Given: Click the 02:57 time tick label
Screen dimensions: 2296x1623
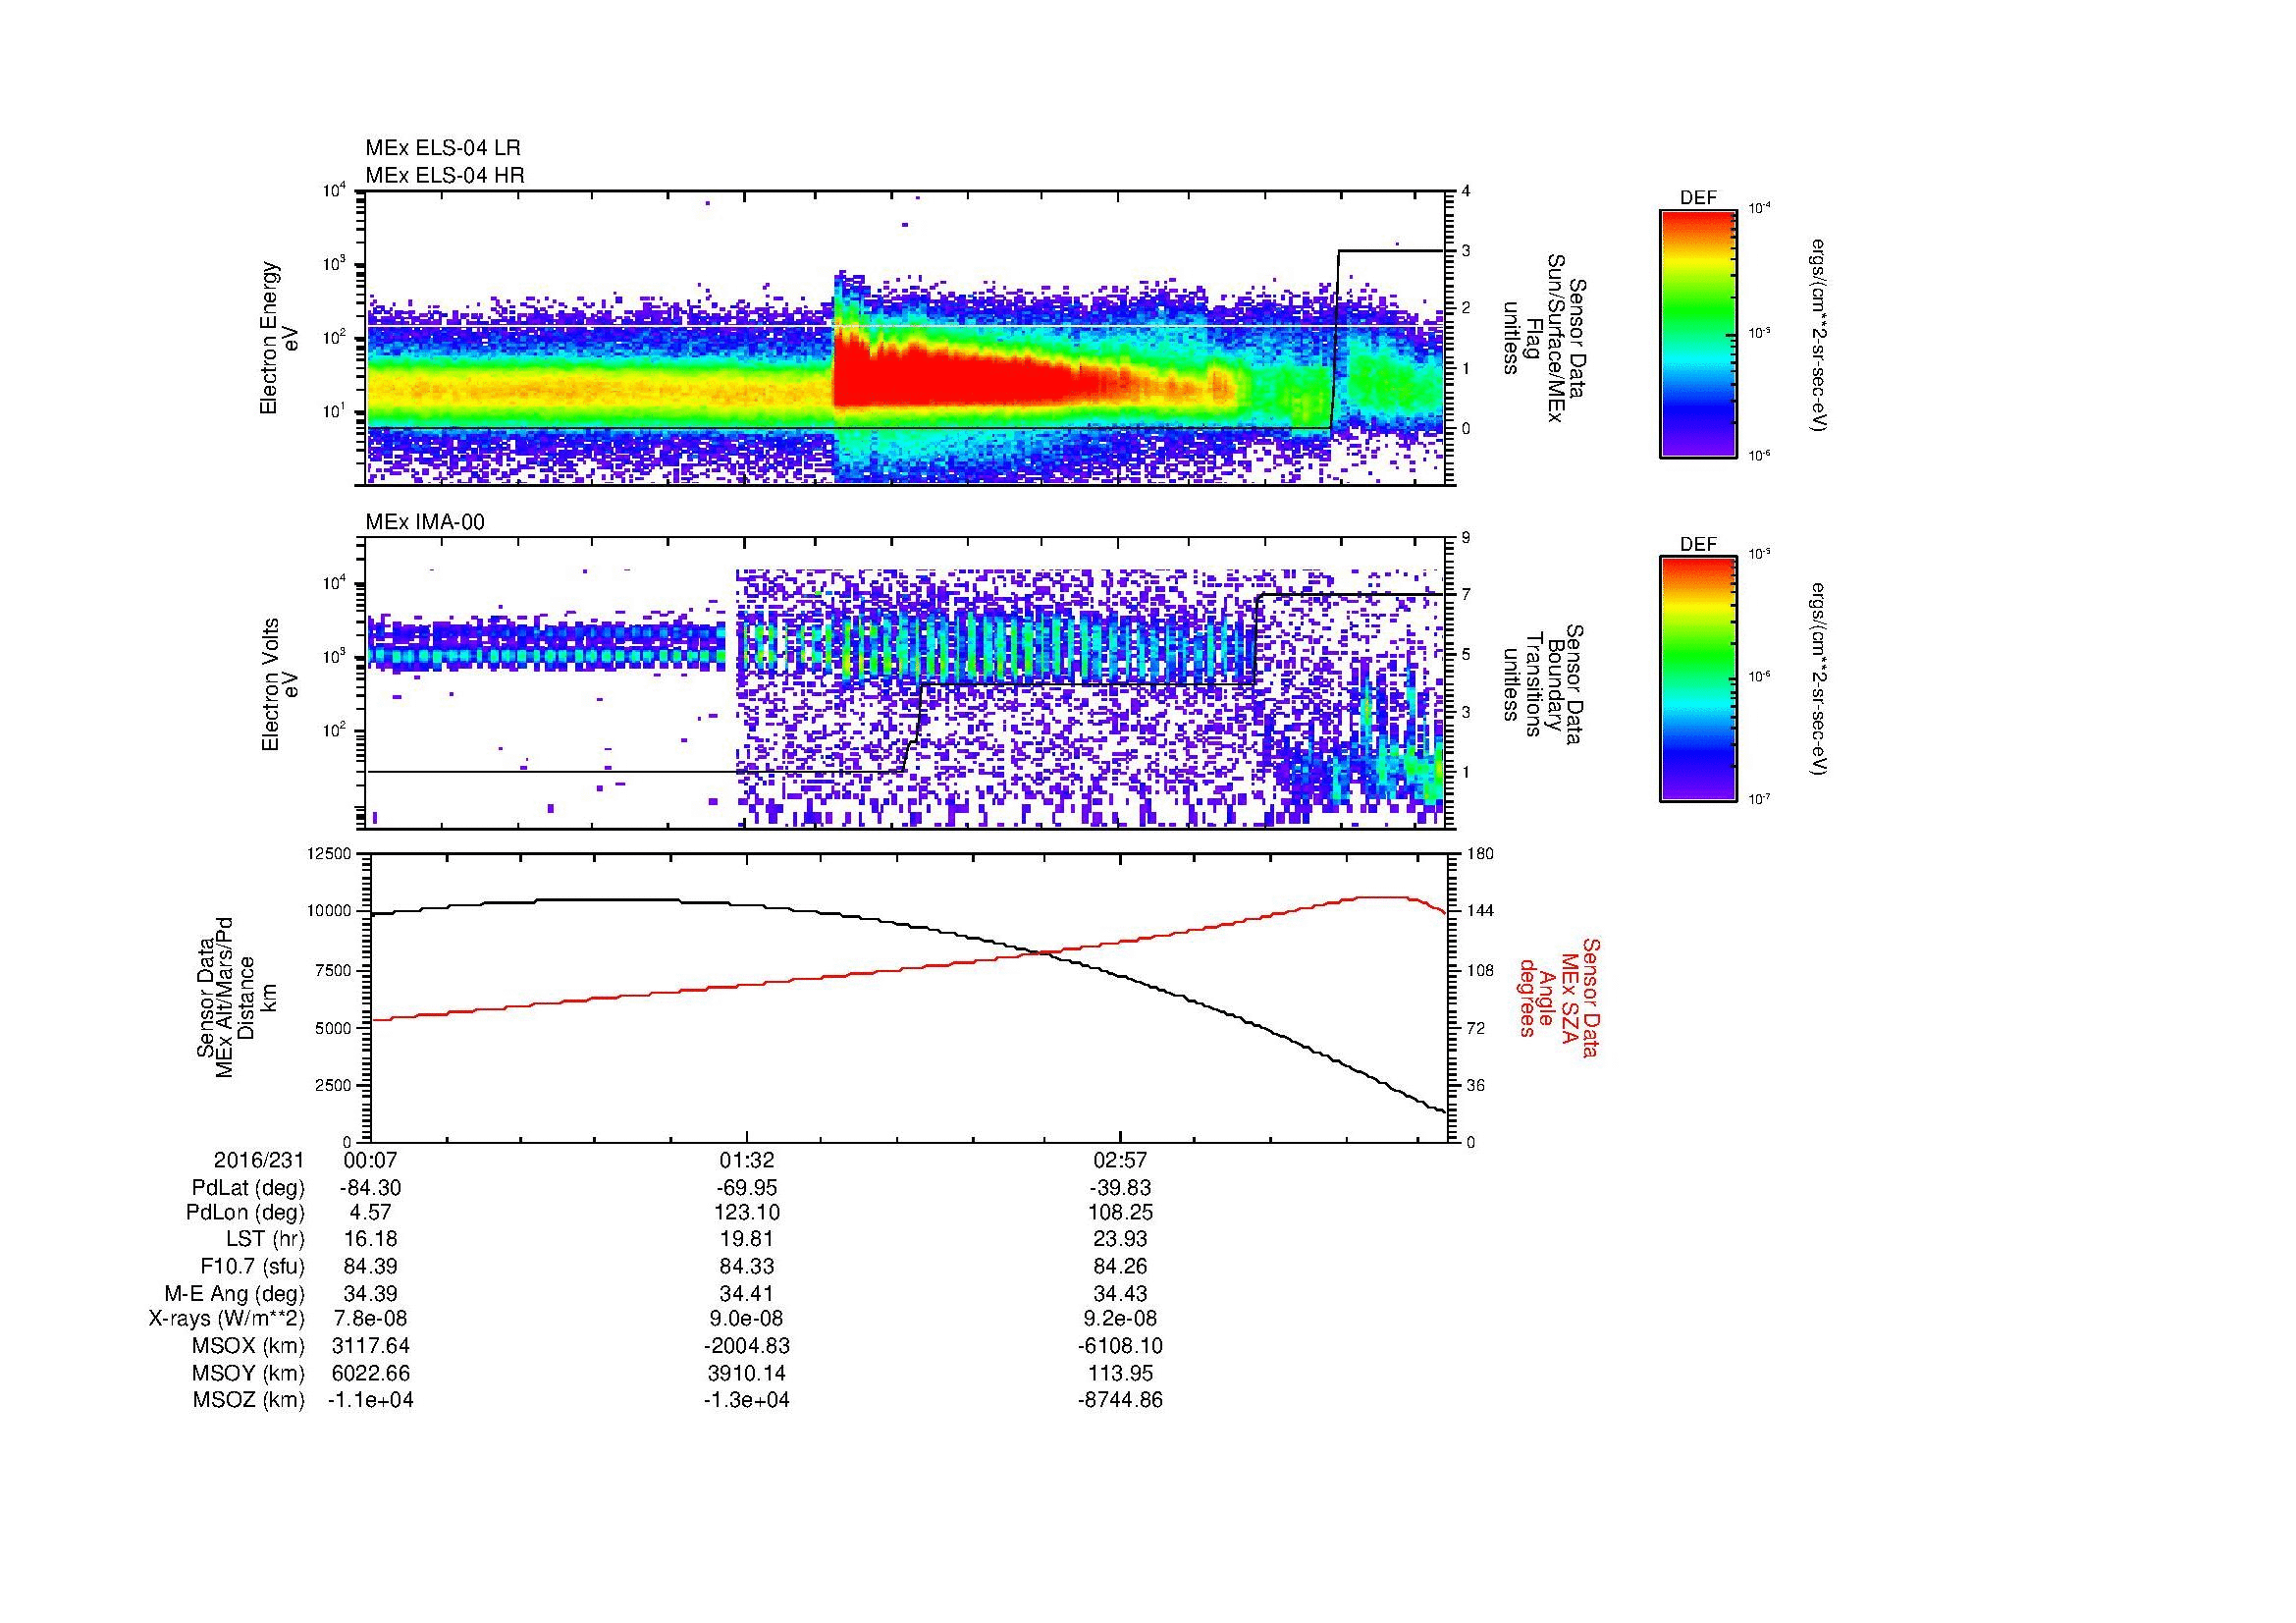Looking at the screenshot, I should [x=1120, y=1160].
